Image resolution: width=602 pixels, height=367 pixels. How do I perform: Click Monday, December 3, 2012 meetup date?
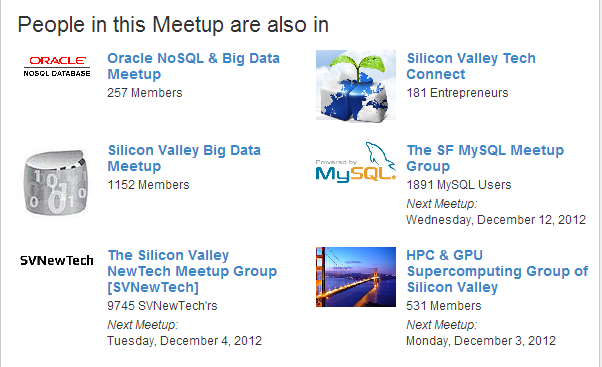(x=481, y=341)
